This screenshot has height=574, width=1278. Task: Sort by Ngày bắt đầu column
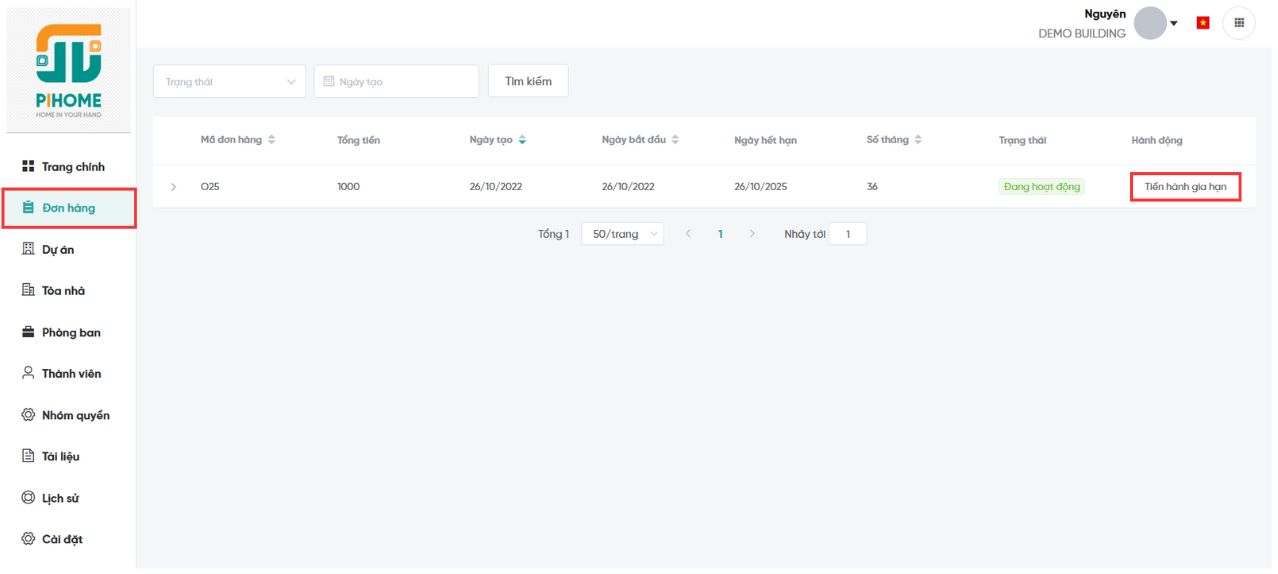coord(675,140)
